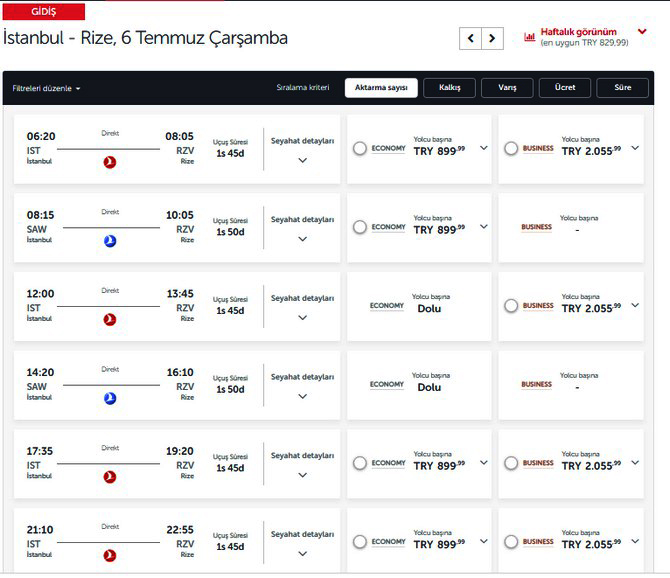Click the next day arrow button
Image resolution: width=670 pixels, height=578 pixels.
(x=492, y=39)
